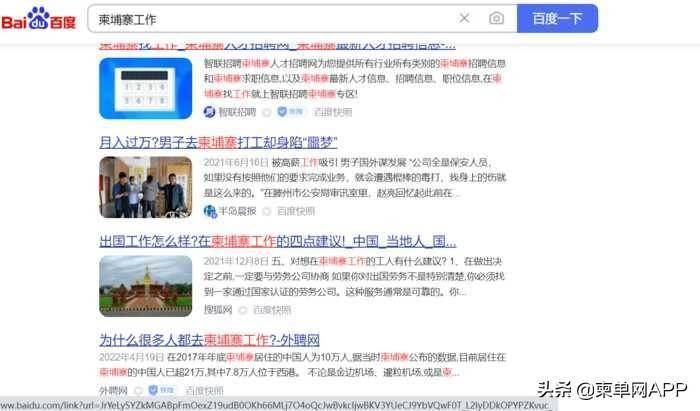Clear the search box with the X icon

click(464, 18)
